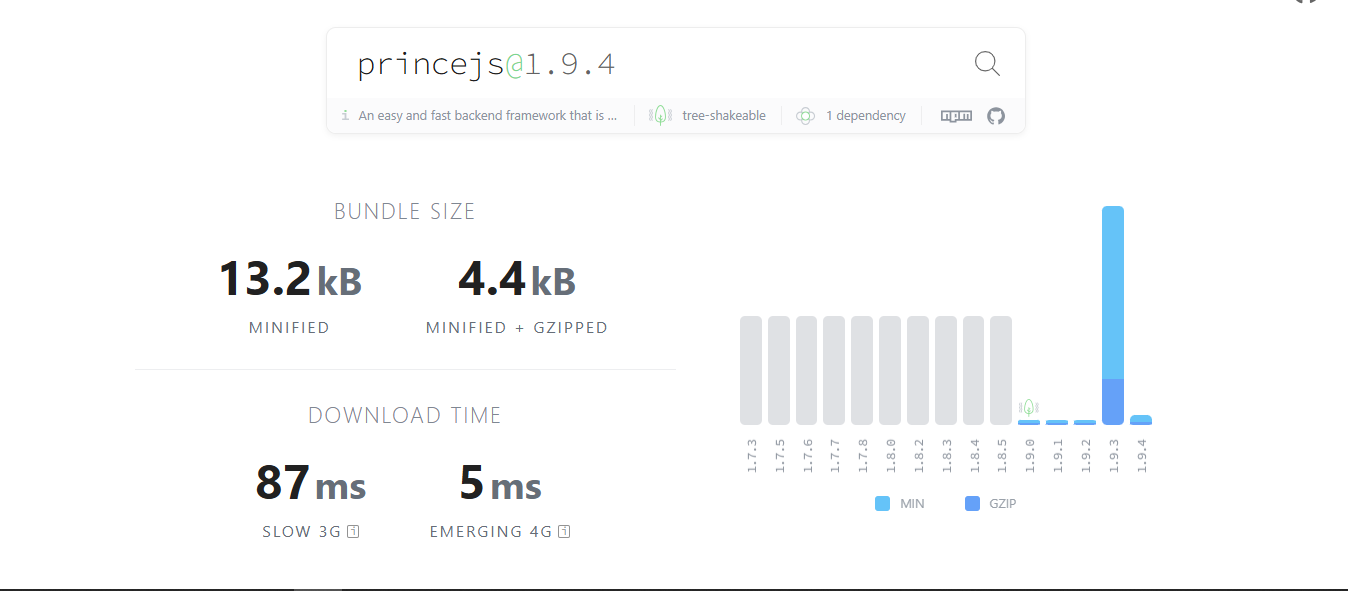Screen dimensions: 1348x591
Task: Select the tall 1.9.3 version bar
Action: (x=1113, y=310)
